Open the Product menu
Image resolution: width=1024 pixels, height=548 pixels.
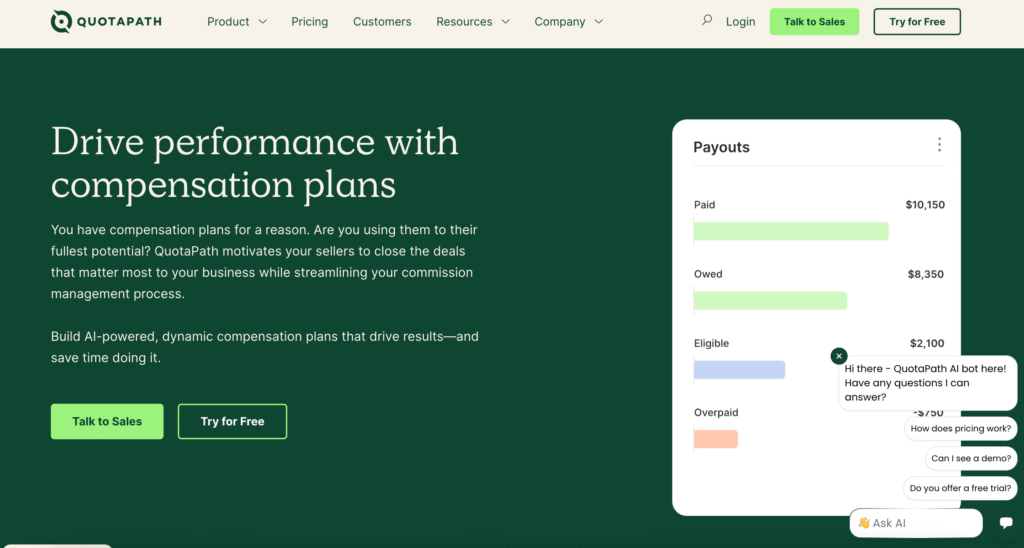coord(228,22)
